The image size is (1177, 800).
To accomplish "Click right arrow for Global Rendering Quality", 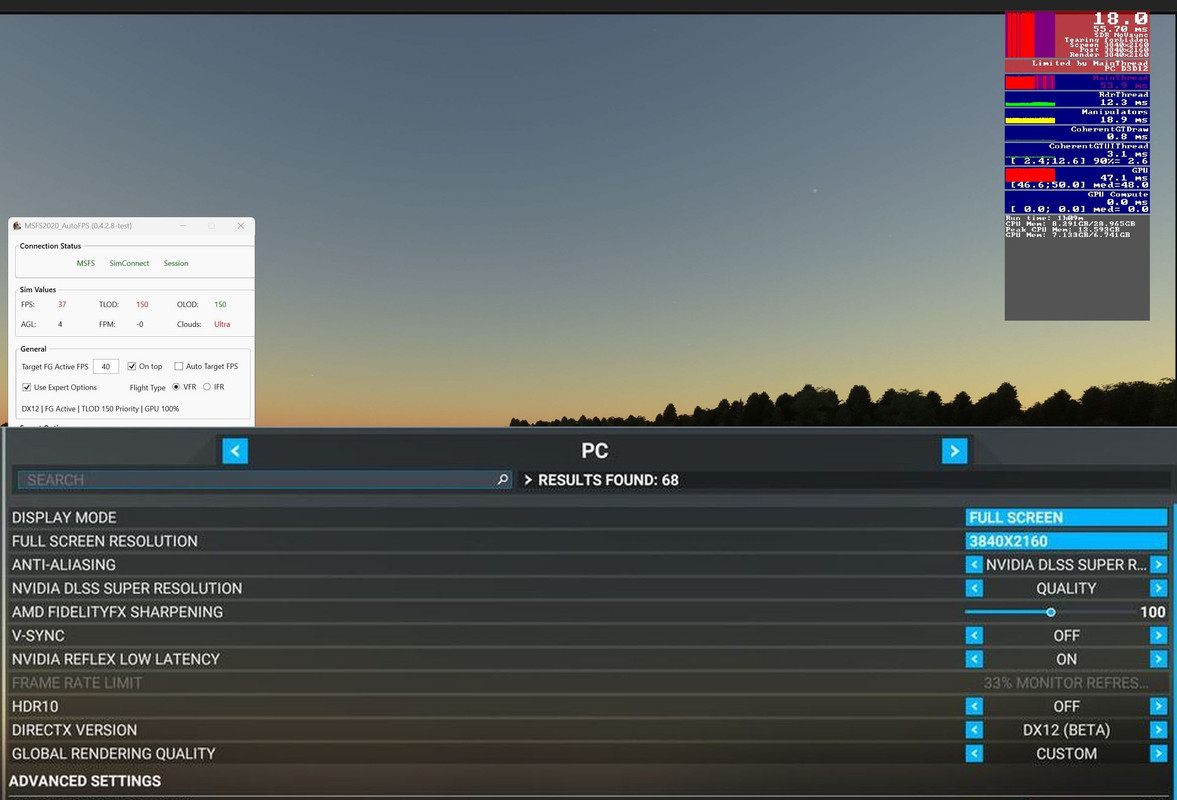I will (1158, 753).
